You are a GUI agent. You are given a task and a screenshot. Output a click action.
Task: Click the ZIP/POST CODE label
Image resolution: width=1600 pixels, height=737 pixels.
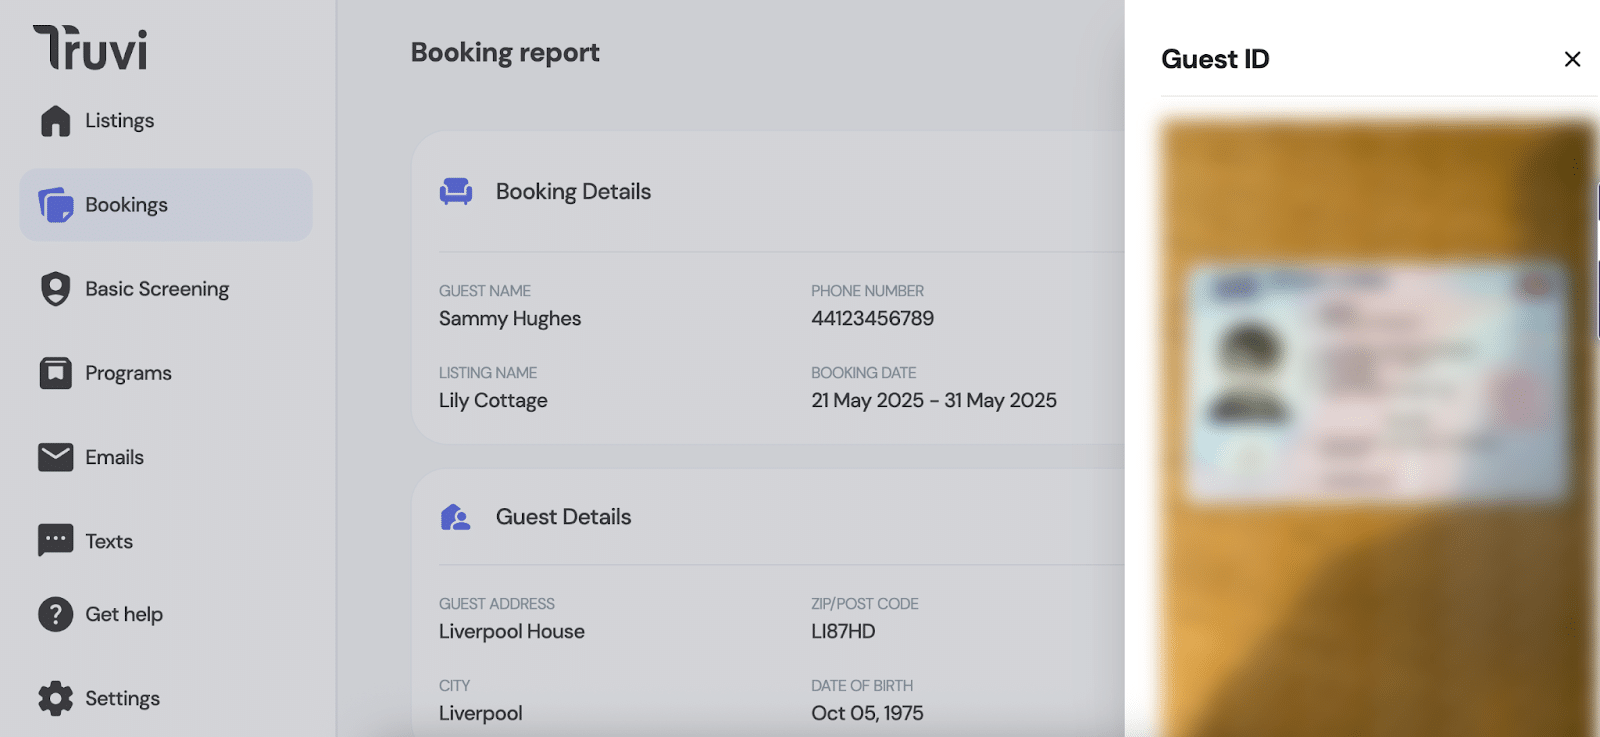click(x=865, y=604)
